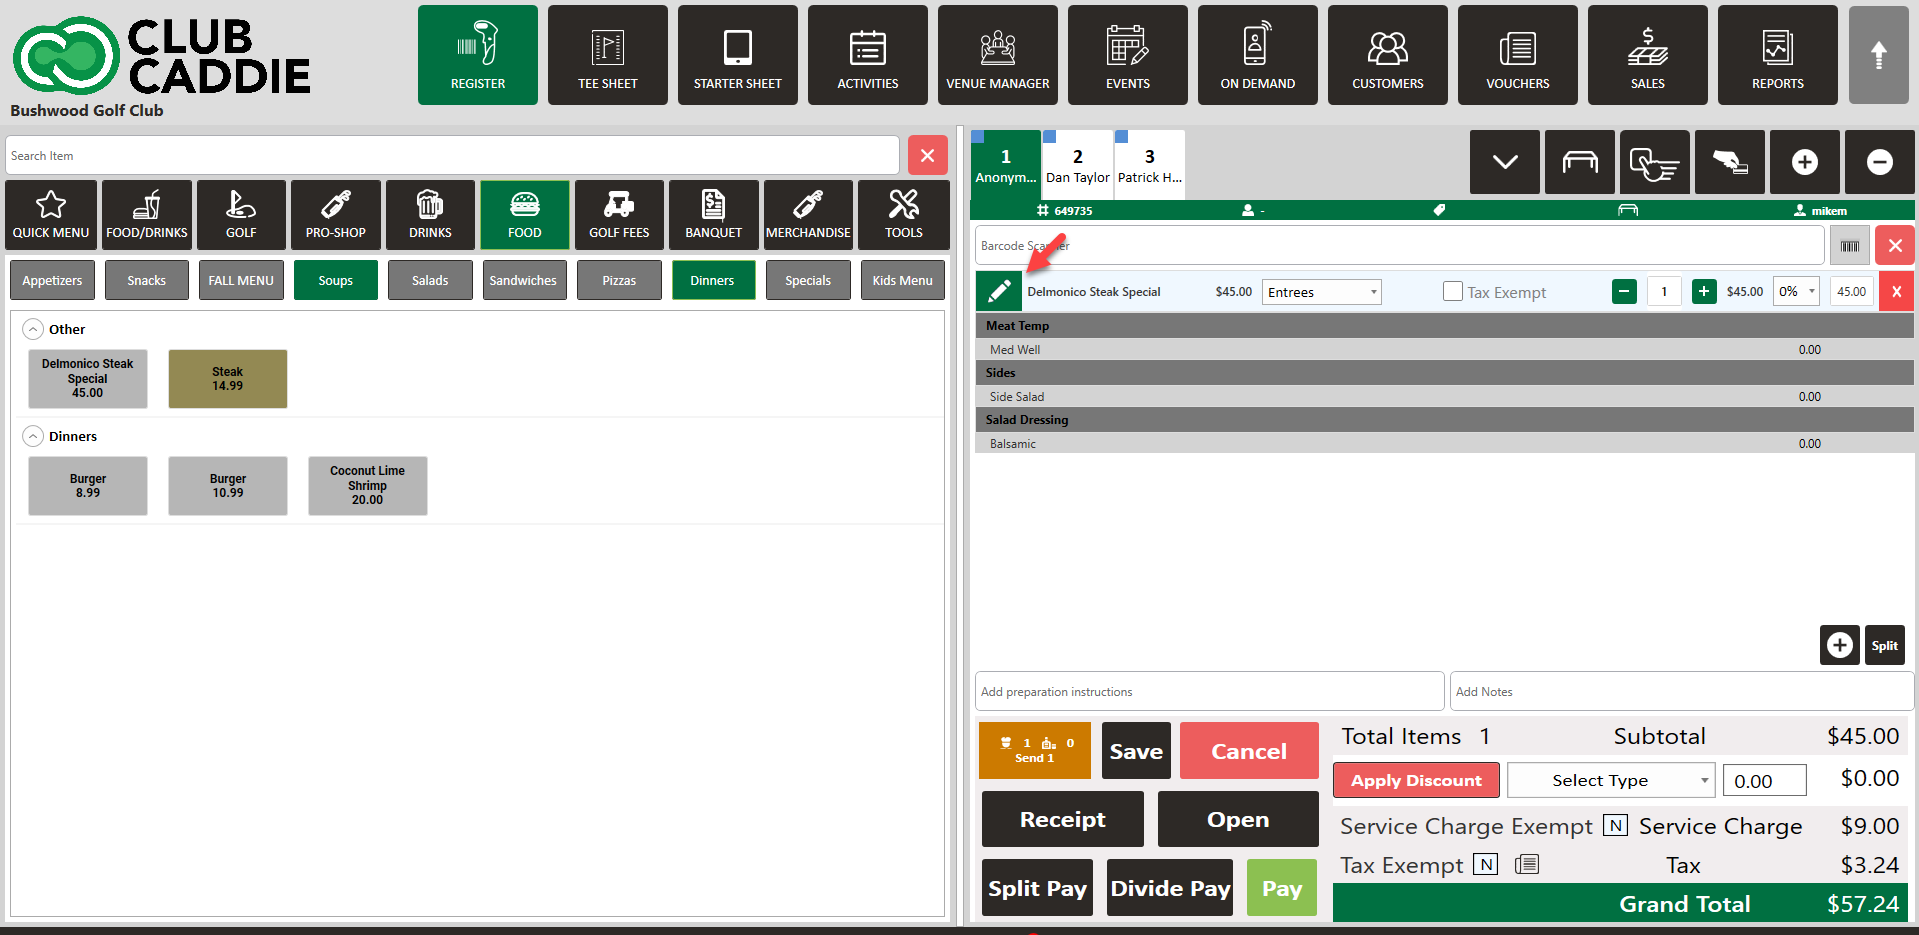This screenshot has height=935, width=1919.
Task: Check the Tax Exempt checkbox on item
Action: click(1453, 292)
